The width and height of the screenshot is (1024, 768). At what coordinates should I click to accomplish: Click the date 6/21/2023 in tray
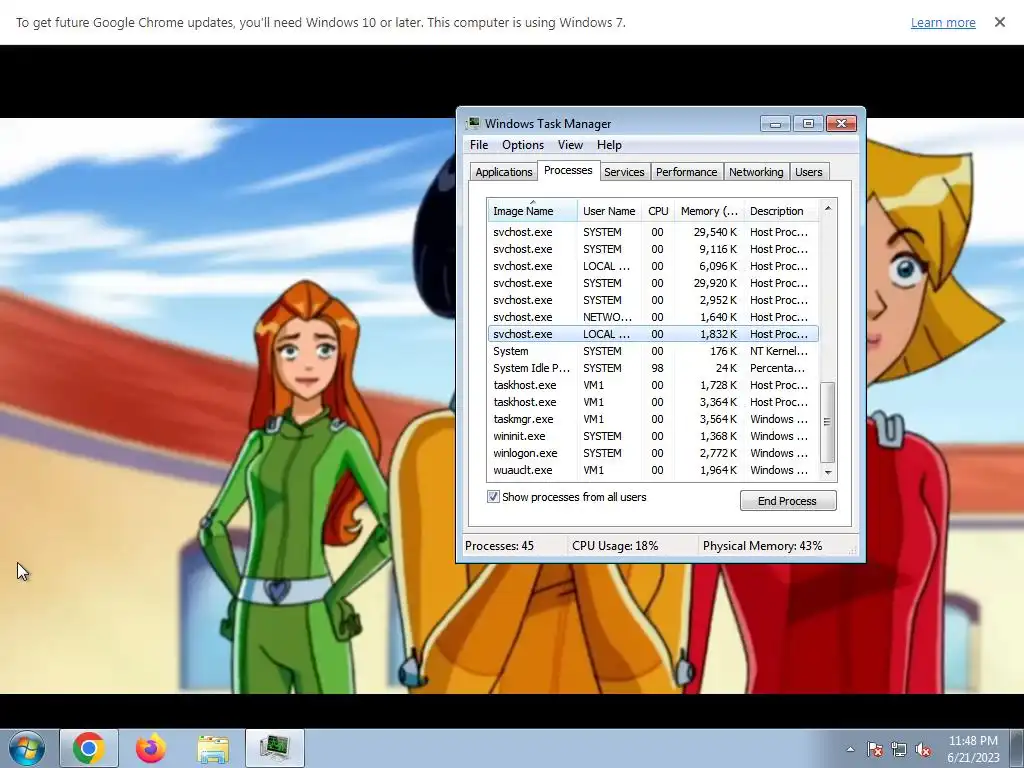coord(973,758)
